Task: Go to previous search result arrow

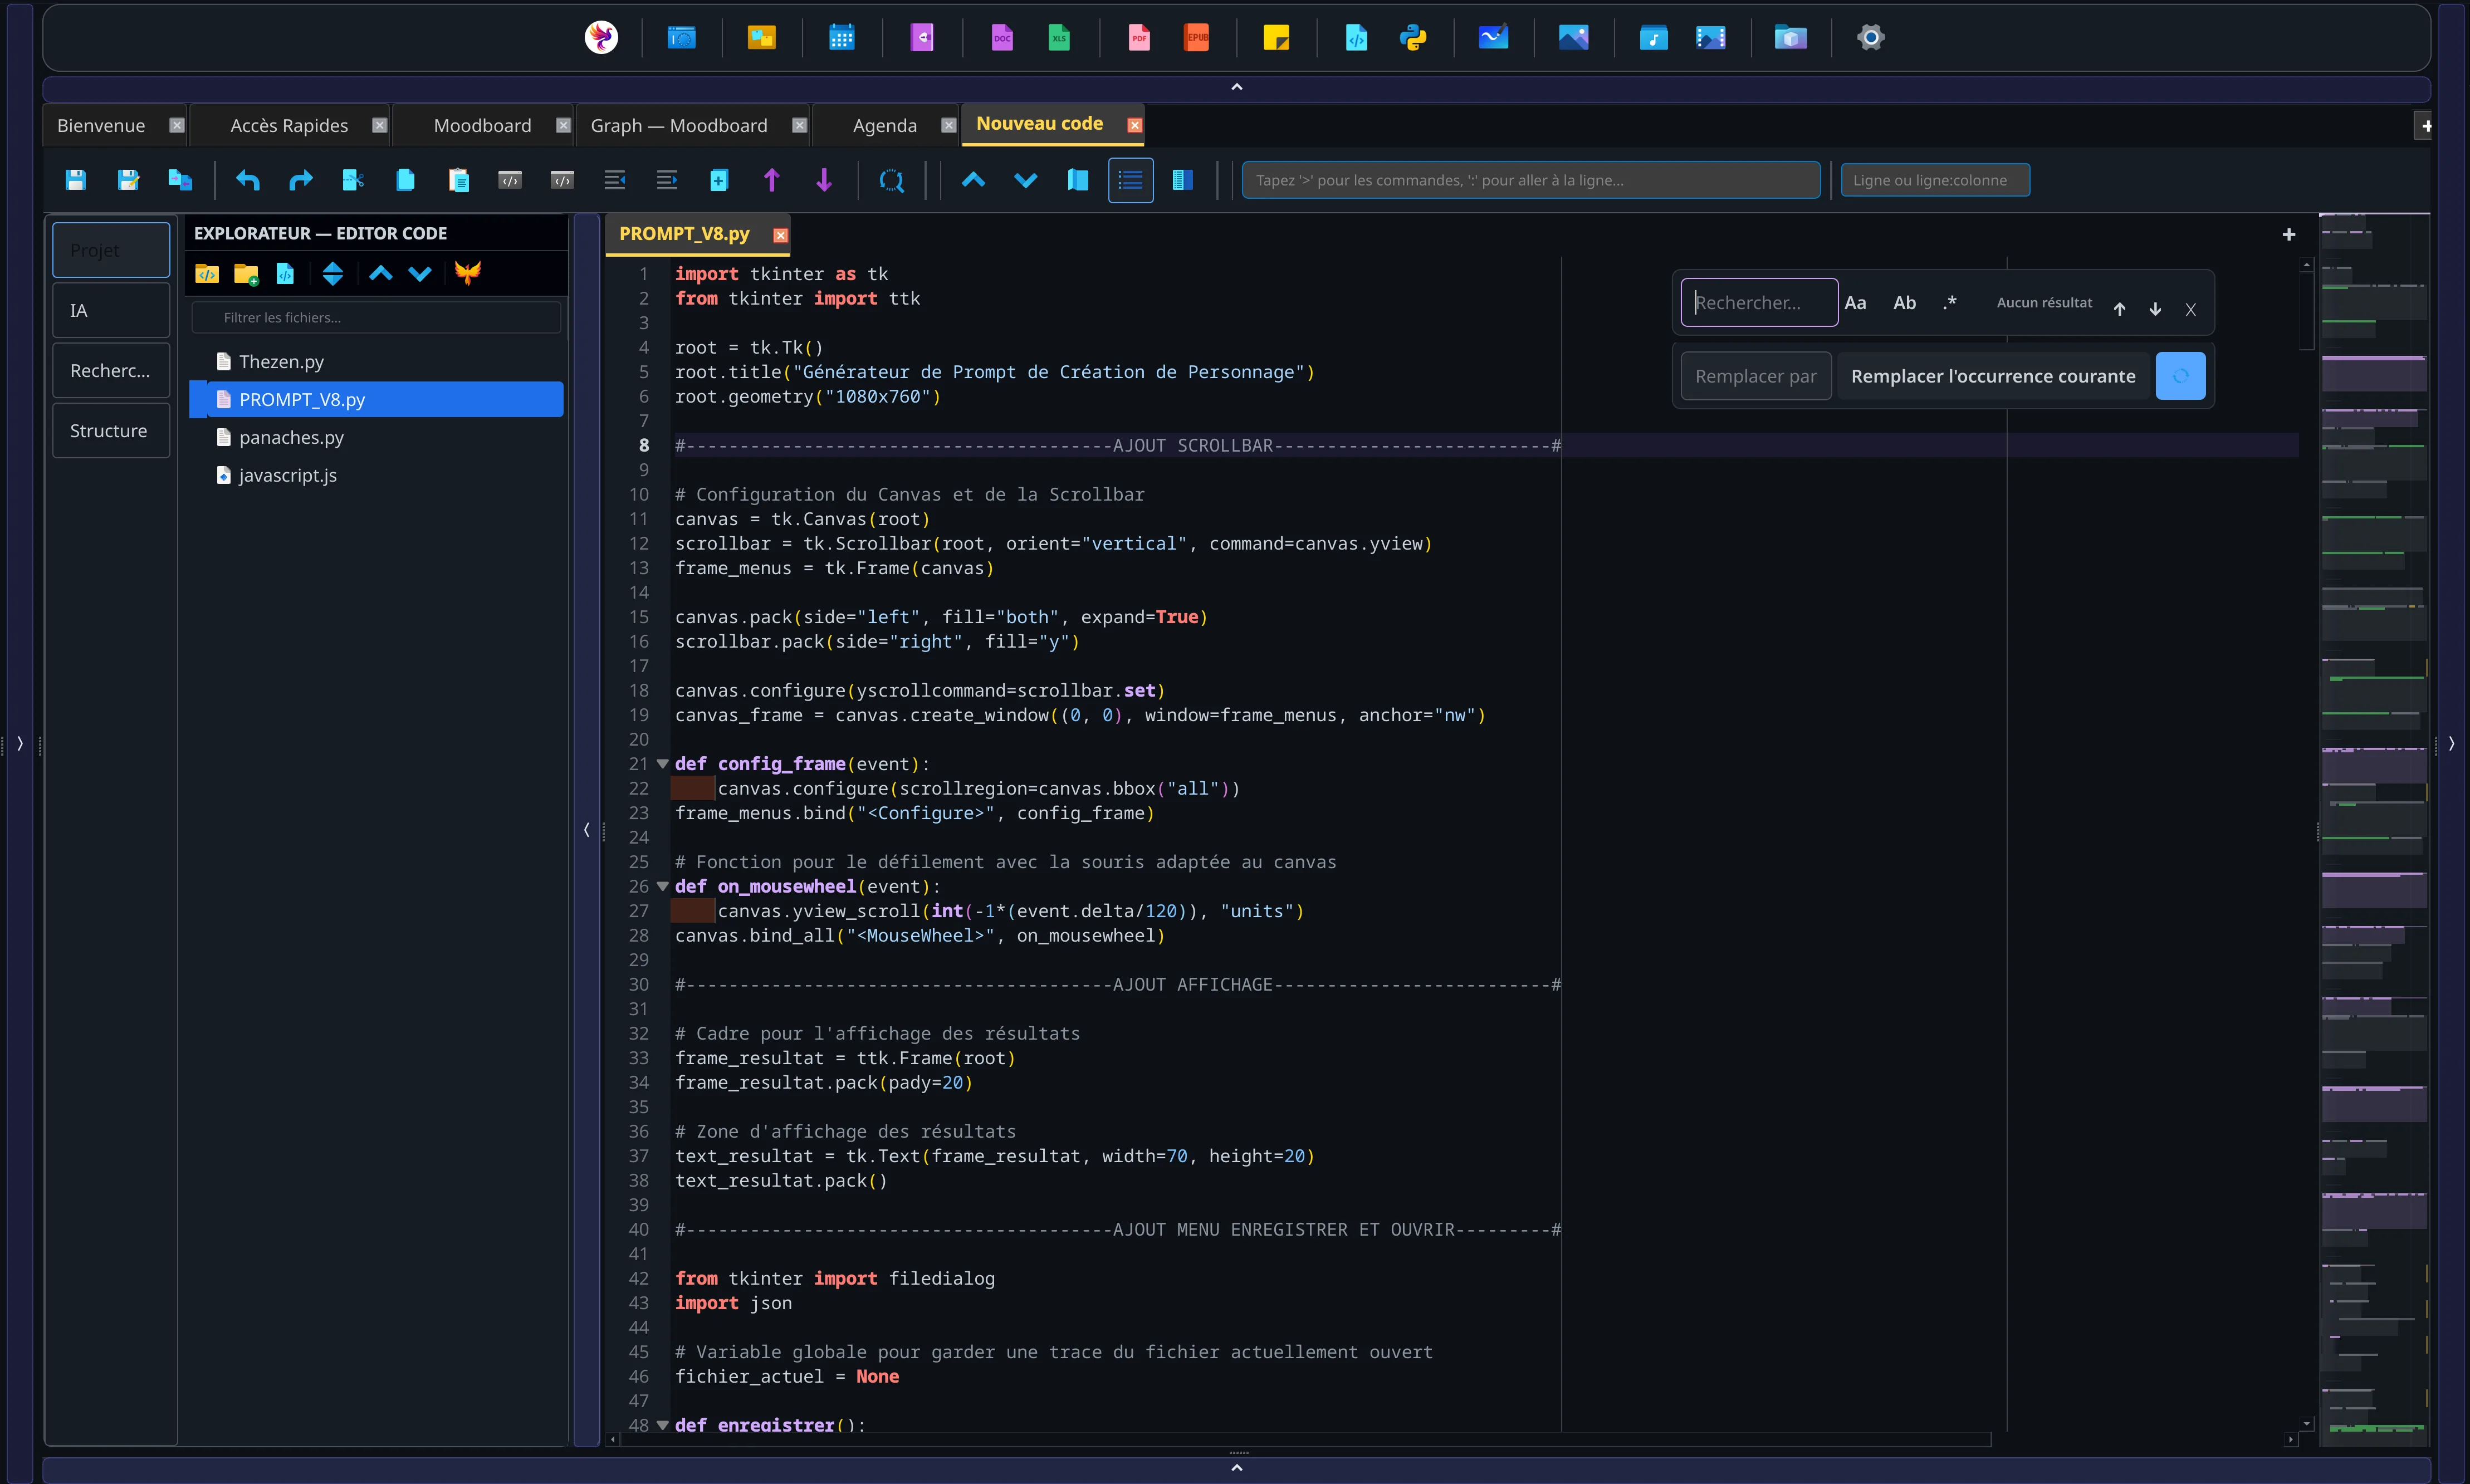Action: click(2119, 308)
